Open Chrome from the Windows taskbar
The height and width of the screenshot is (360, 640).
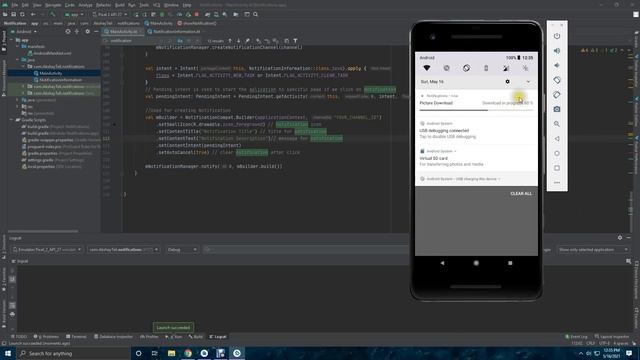[x=188, y=353]
